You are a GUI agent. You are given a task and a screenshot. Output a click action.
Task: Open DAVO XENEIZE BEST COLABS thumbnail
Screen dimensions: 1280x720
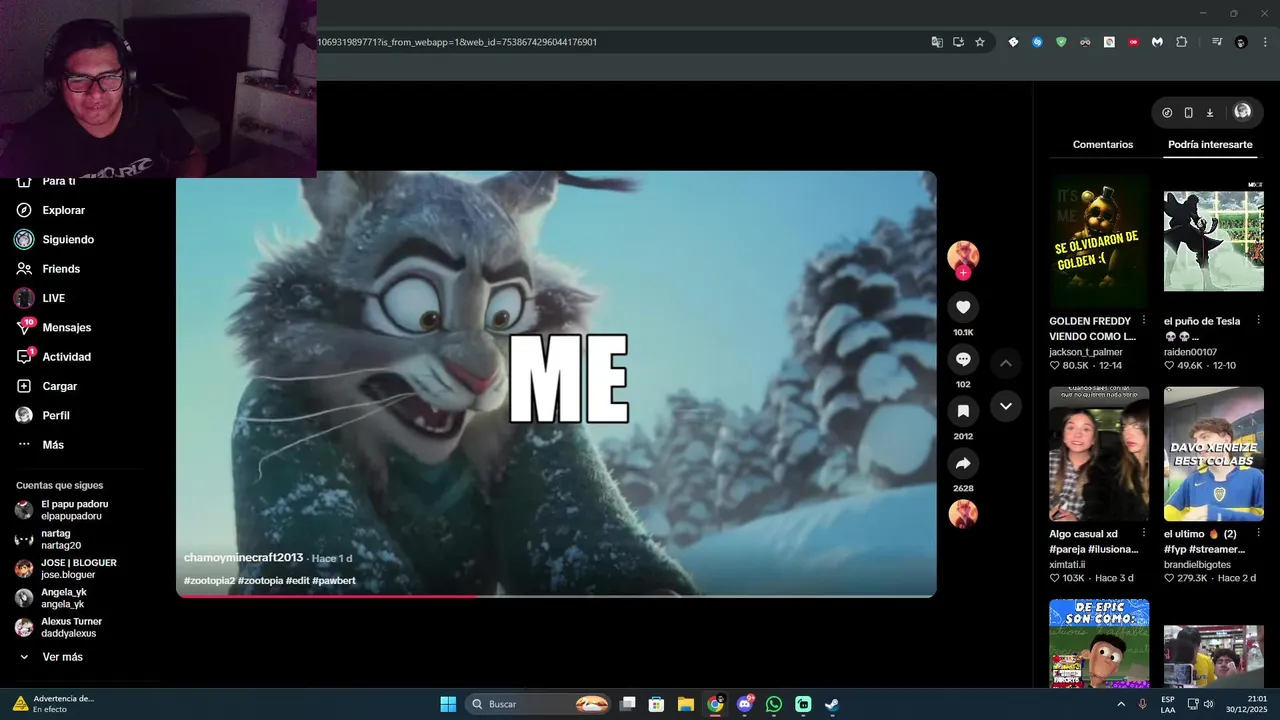pyautogui.click(x=1214, y=454)
